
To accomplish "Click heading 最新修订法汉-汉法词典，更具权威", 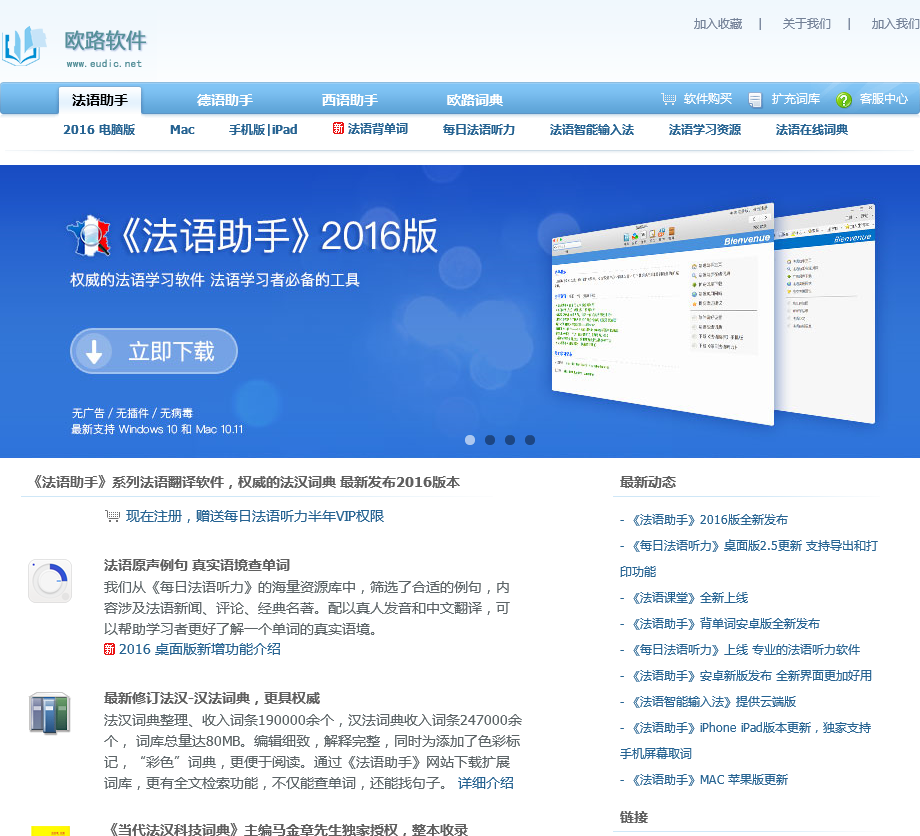I will (212, 698).
